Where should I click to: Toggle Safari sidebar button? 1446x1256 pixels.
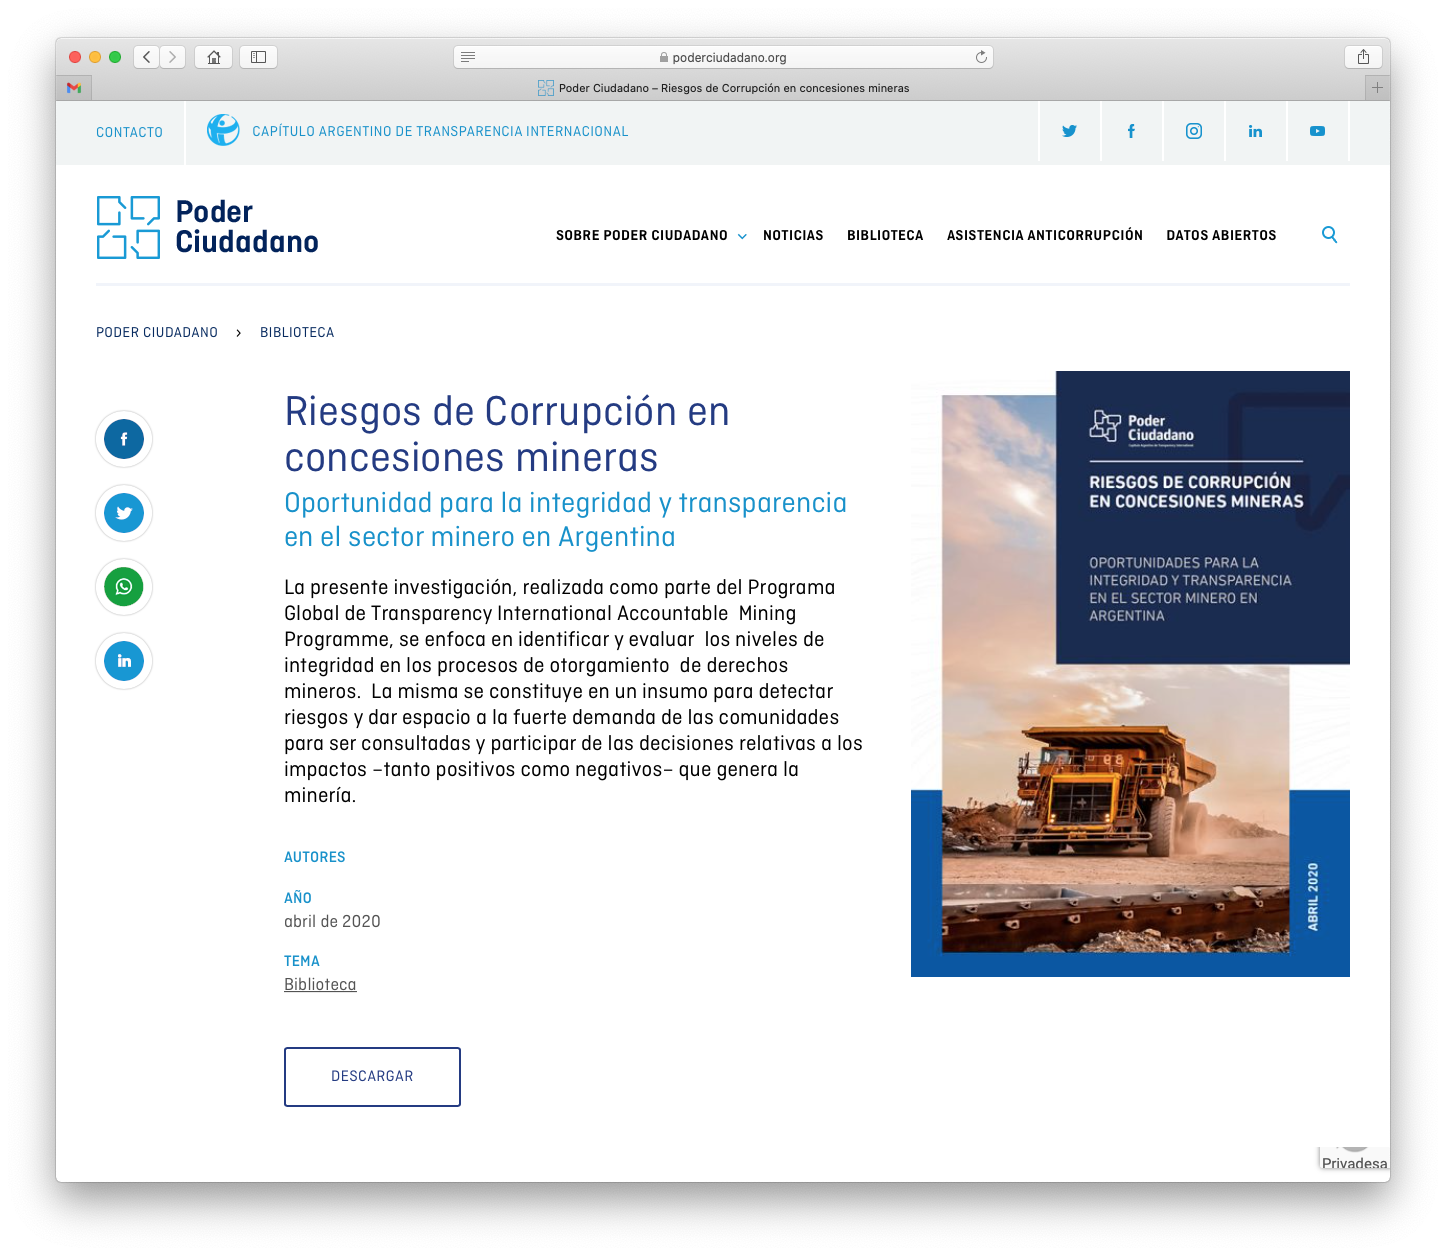pos(258,57)
